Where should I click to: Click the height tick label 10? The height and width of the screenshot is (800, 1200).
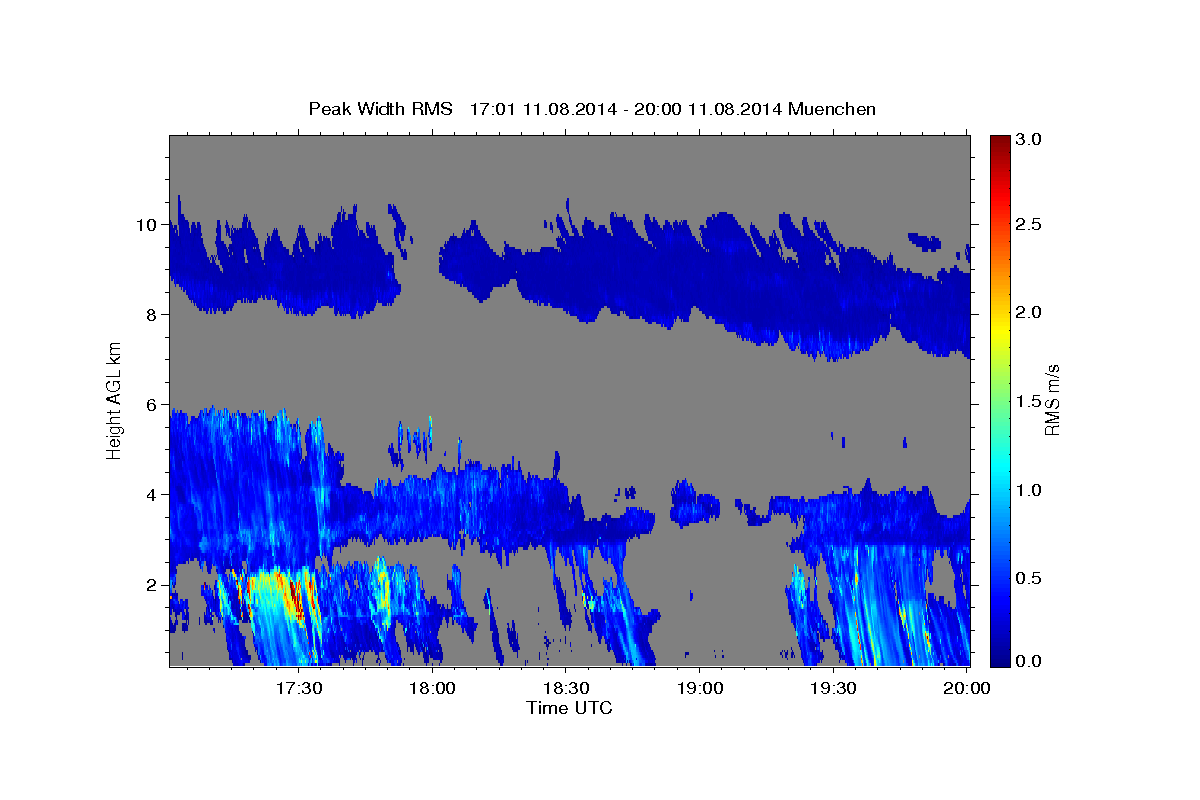tap(147, 224)
